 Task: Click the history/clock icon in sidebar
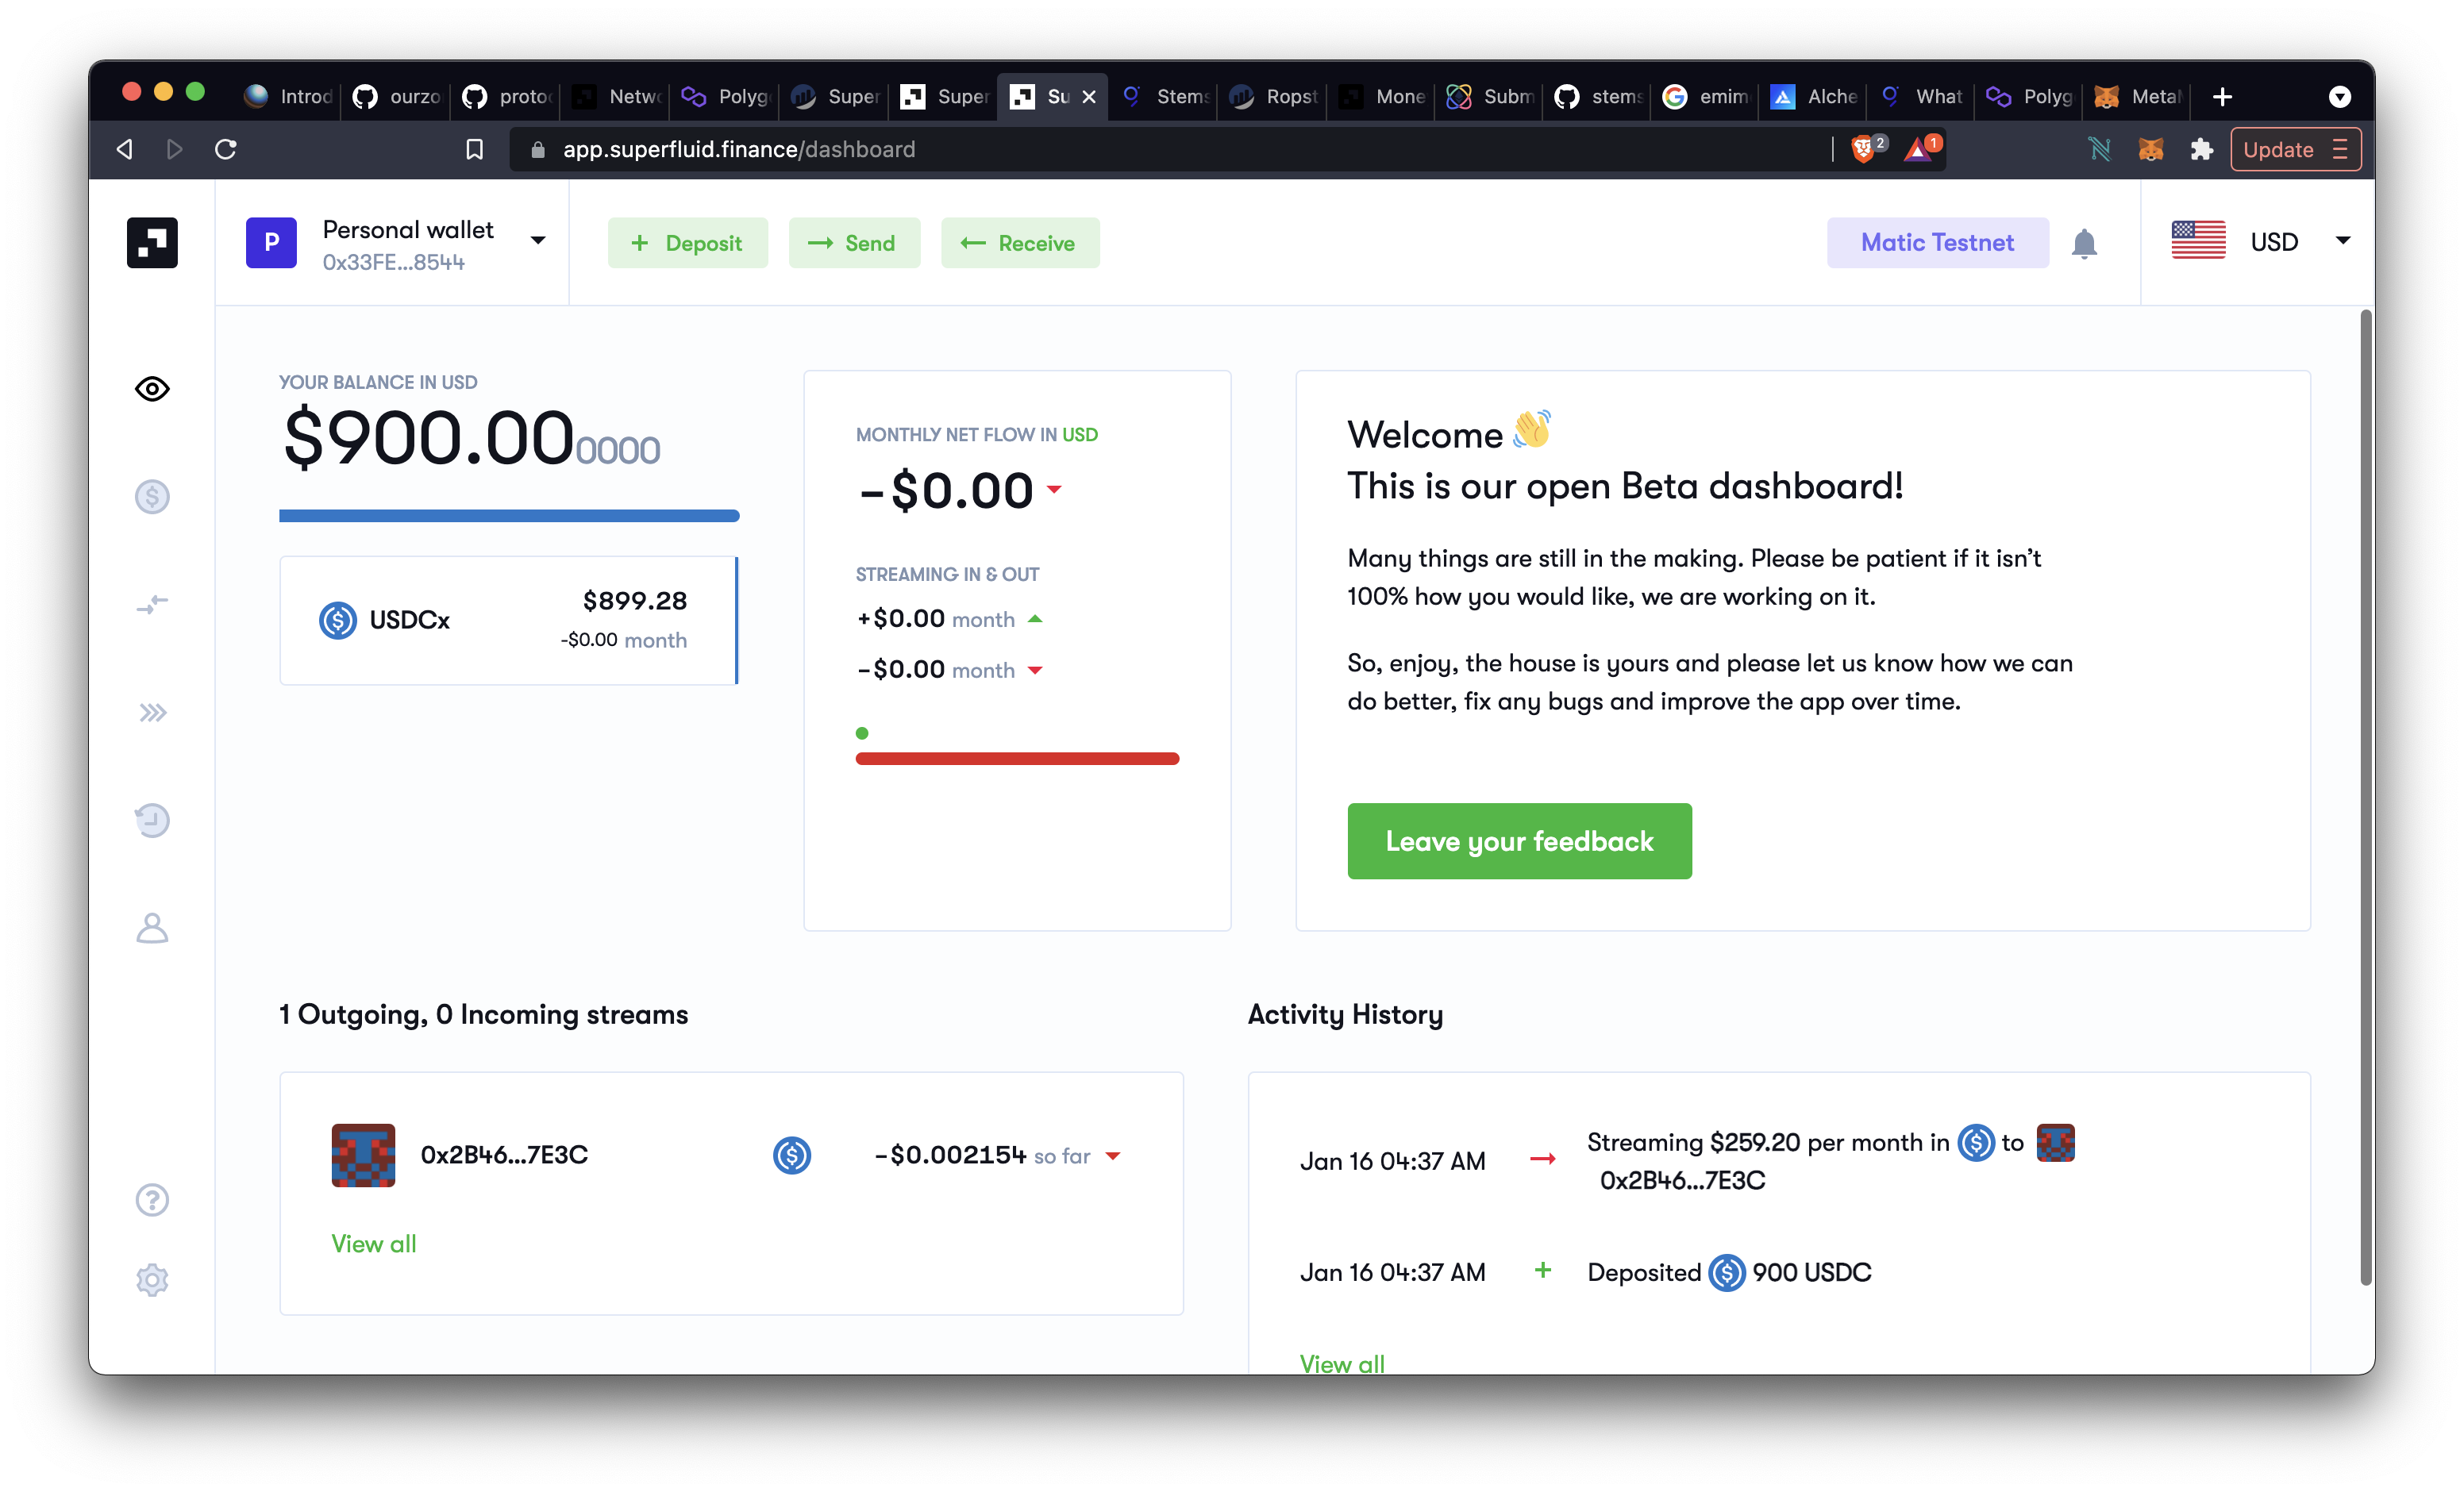[152, 820]
